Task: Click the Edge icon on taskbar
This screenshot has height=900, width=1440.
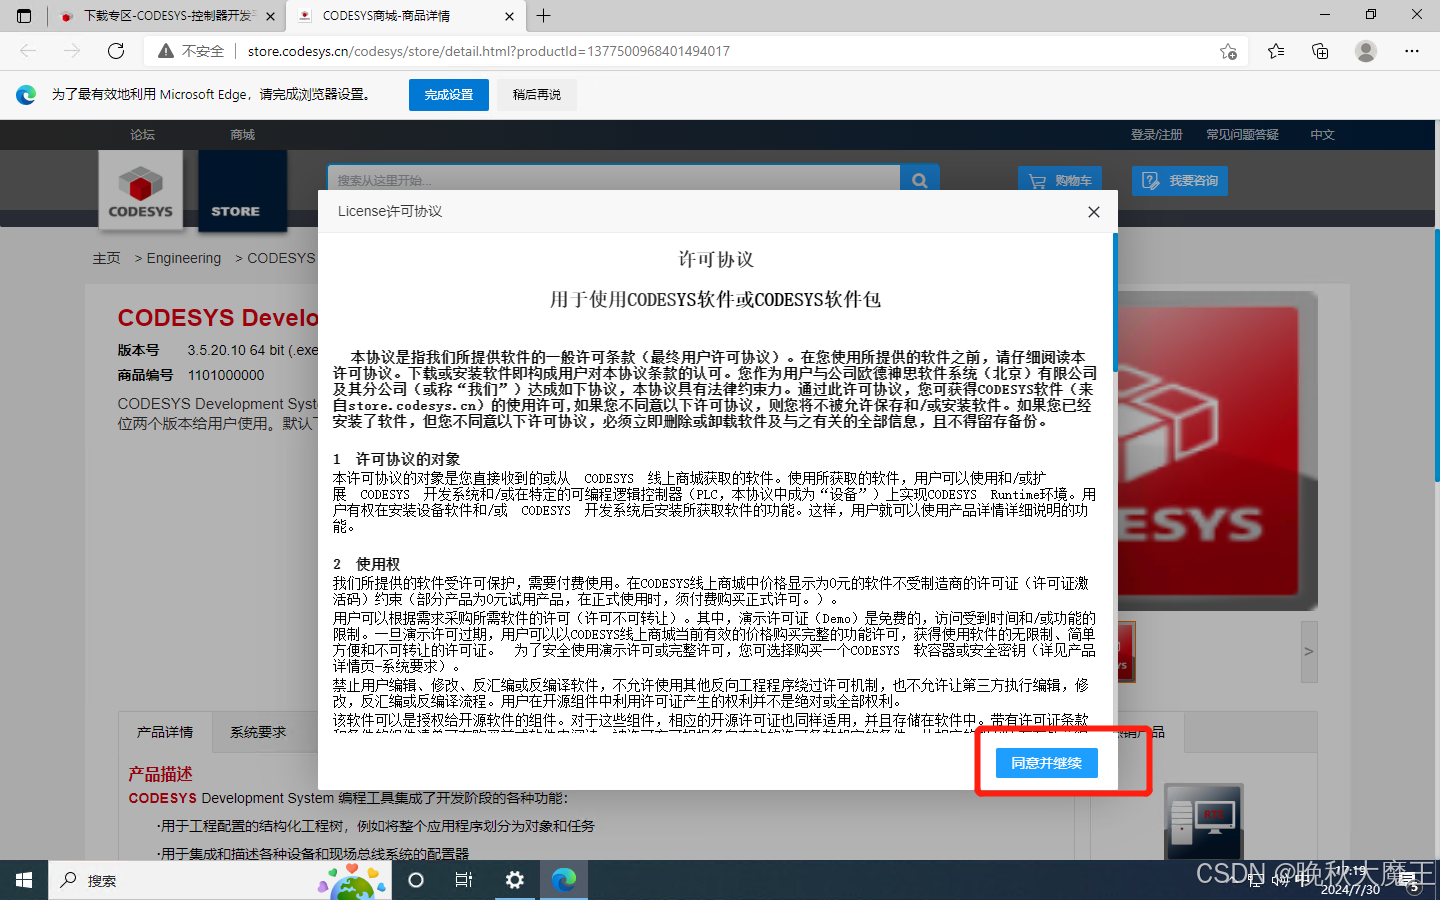Action: coord(564,880)
